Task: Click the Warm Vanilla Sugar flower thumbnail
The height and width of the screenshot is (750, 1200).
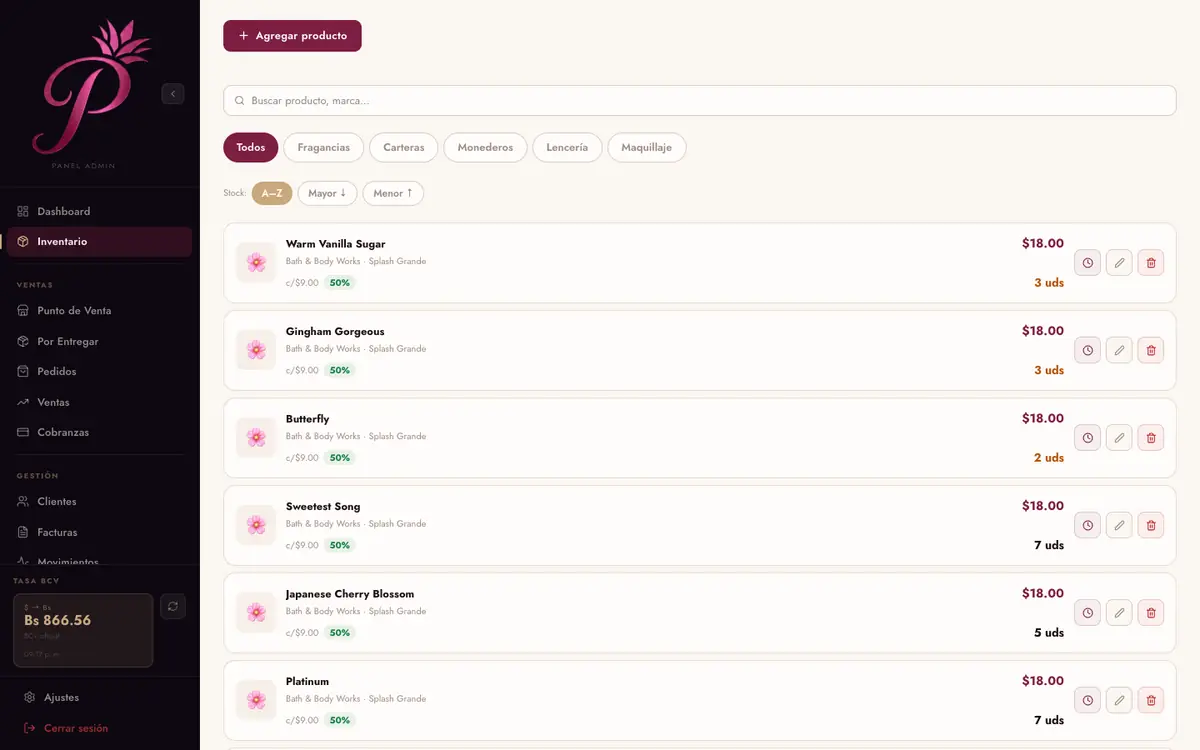Action: (256, 263)
